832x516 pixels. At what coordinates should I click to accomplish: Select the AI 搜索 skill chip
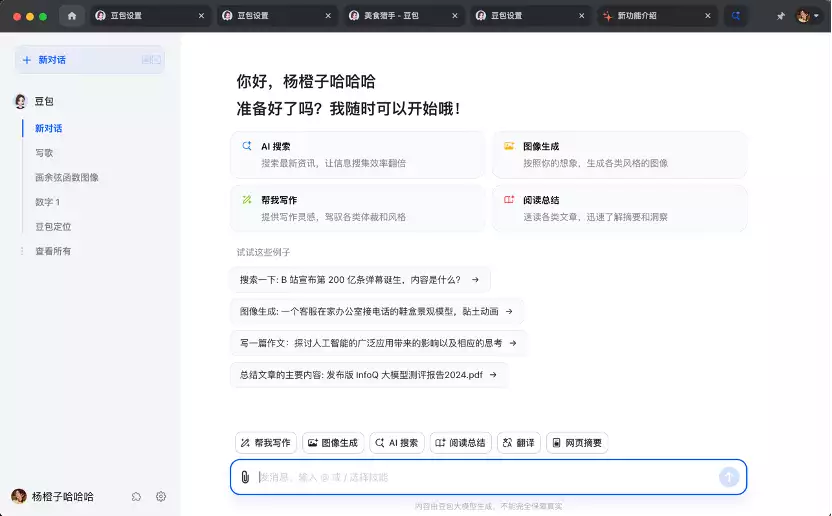397,443
